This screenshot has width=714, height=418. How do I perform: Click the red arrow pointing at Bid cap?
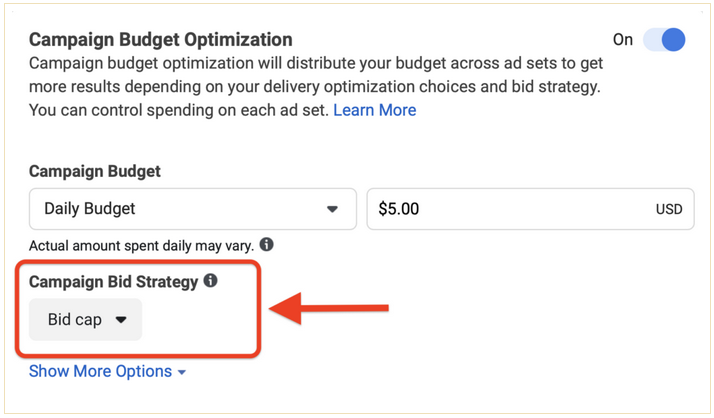[x=329, y=308]
